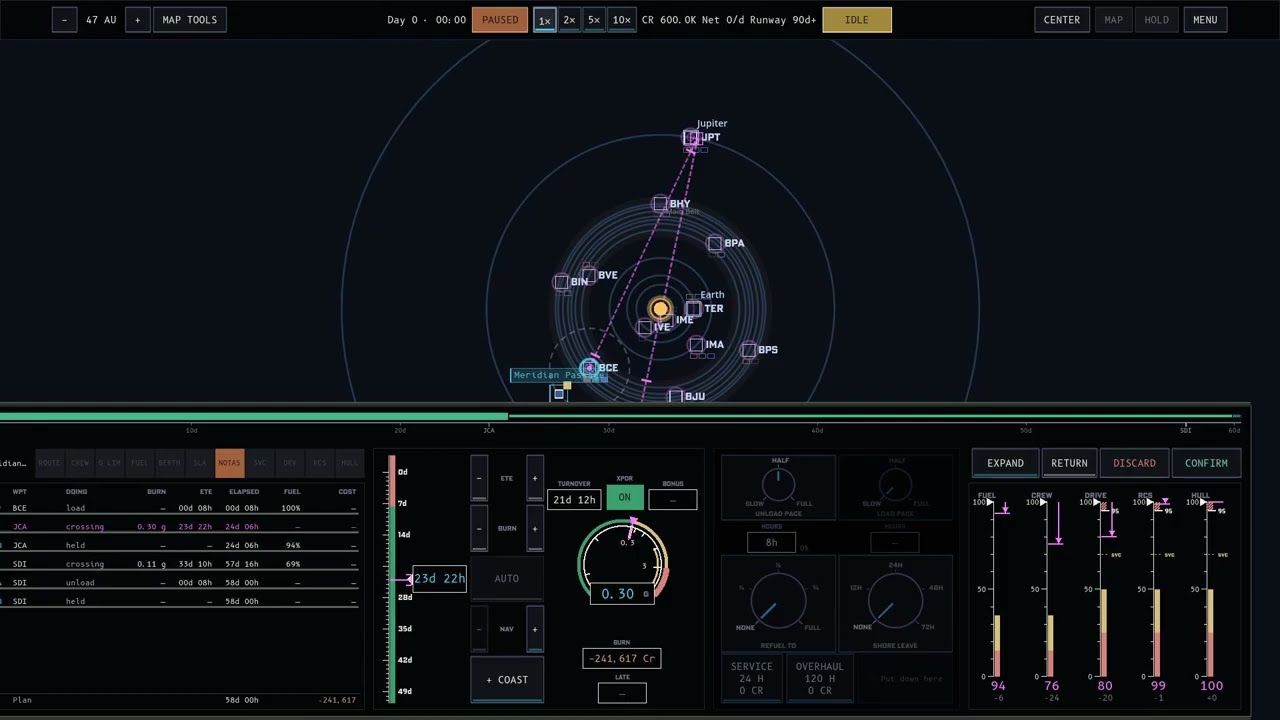Select the IMA station marker
This screenshot has width=1280, height=720.
(696, 345)
